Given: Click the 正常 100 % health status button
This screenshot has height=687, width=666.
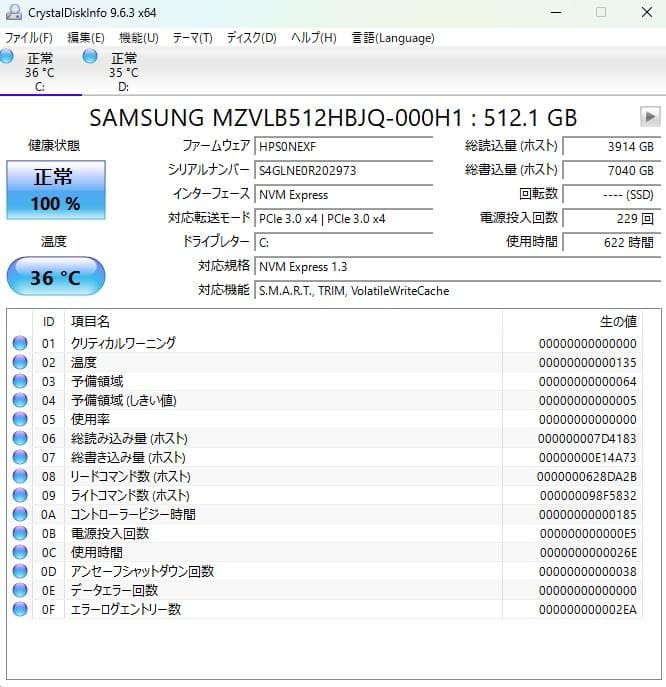Looking at the screenshot, I should pos(56,190).
